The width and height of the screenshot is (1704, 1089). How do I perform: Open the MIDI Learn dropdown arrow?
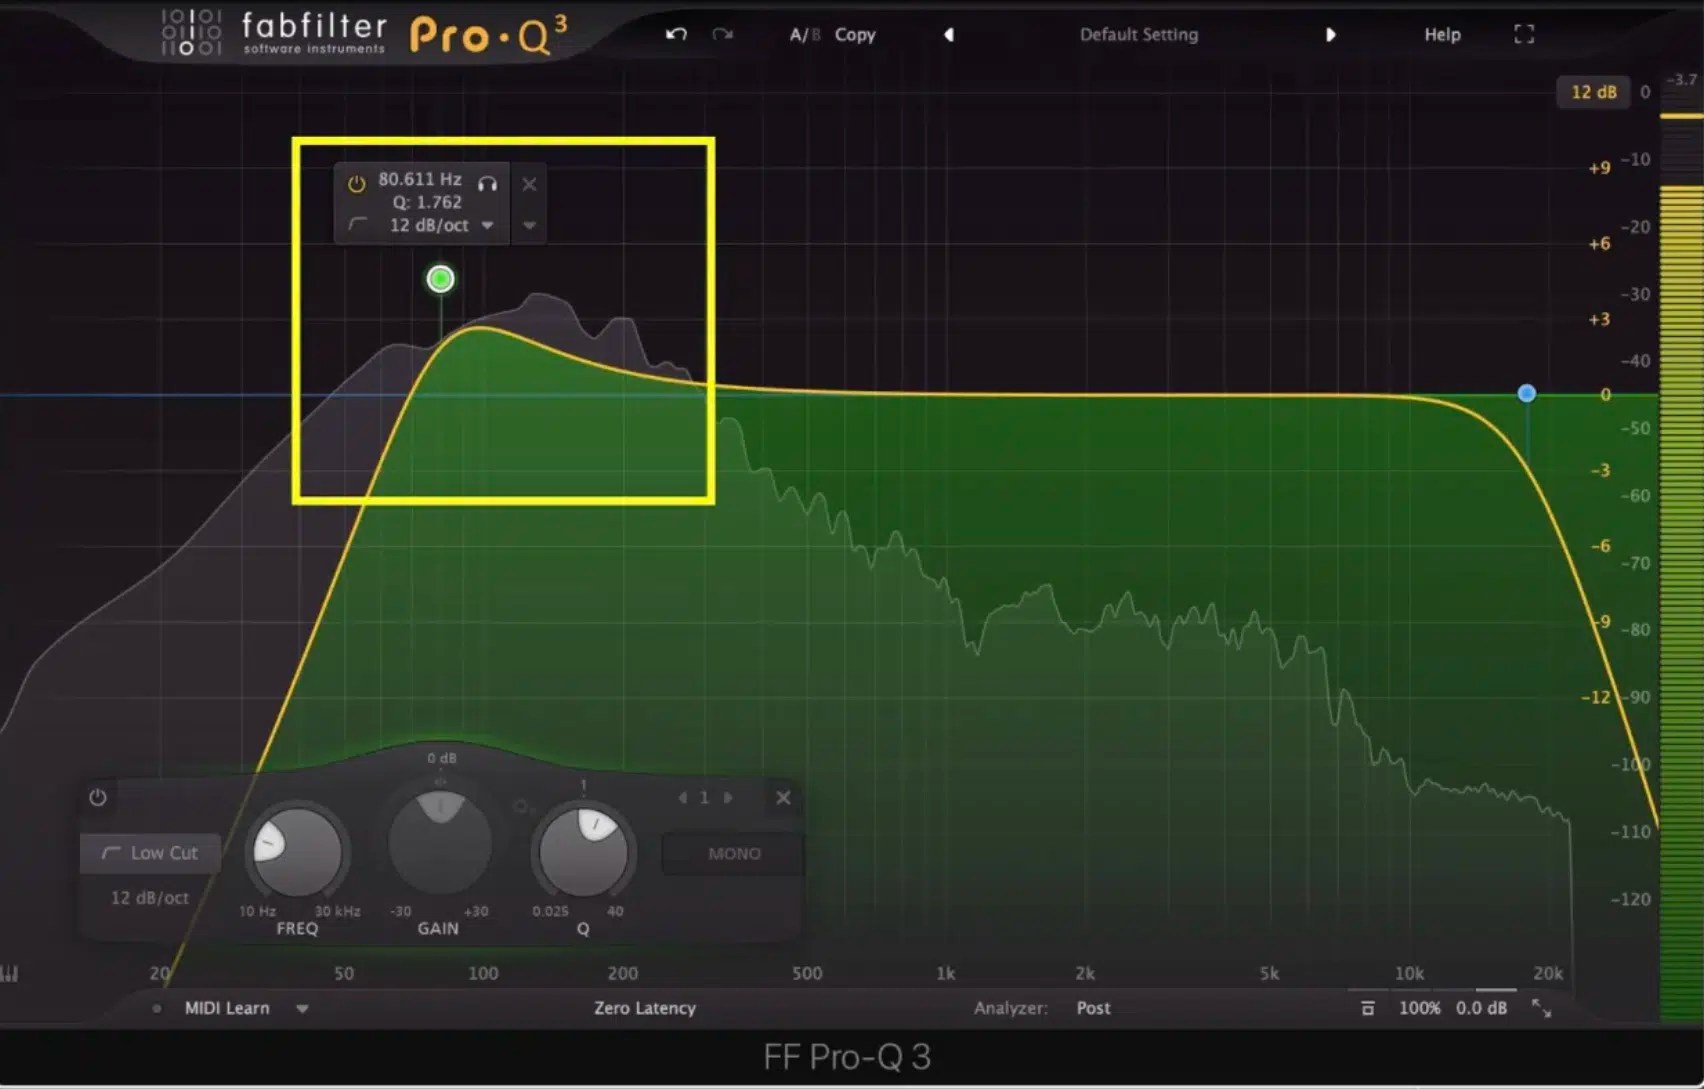[303, 1008]
